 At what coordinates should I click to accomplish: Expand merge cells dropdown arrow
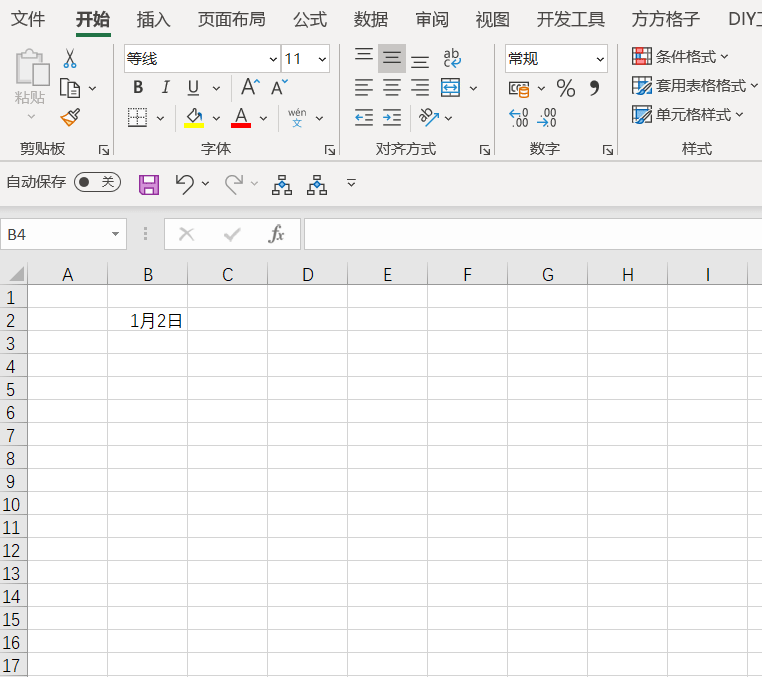coord(473,88)
